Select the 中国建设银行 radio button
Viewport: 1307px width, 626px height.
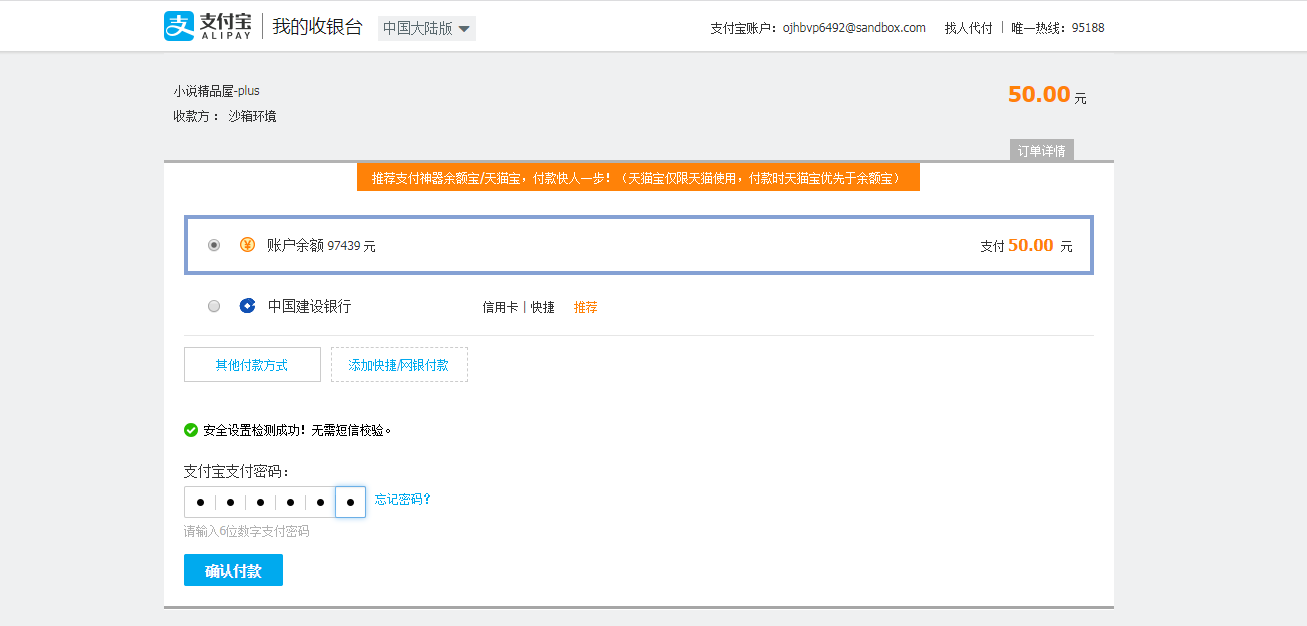pos(214,306)
